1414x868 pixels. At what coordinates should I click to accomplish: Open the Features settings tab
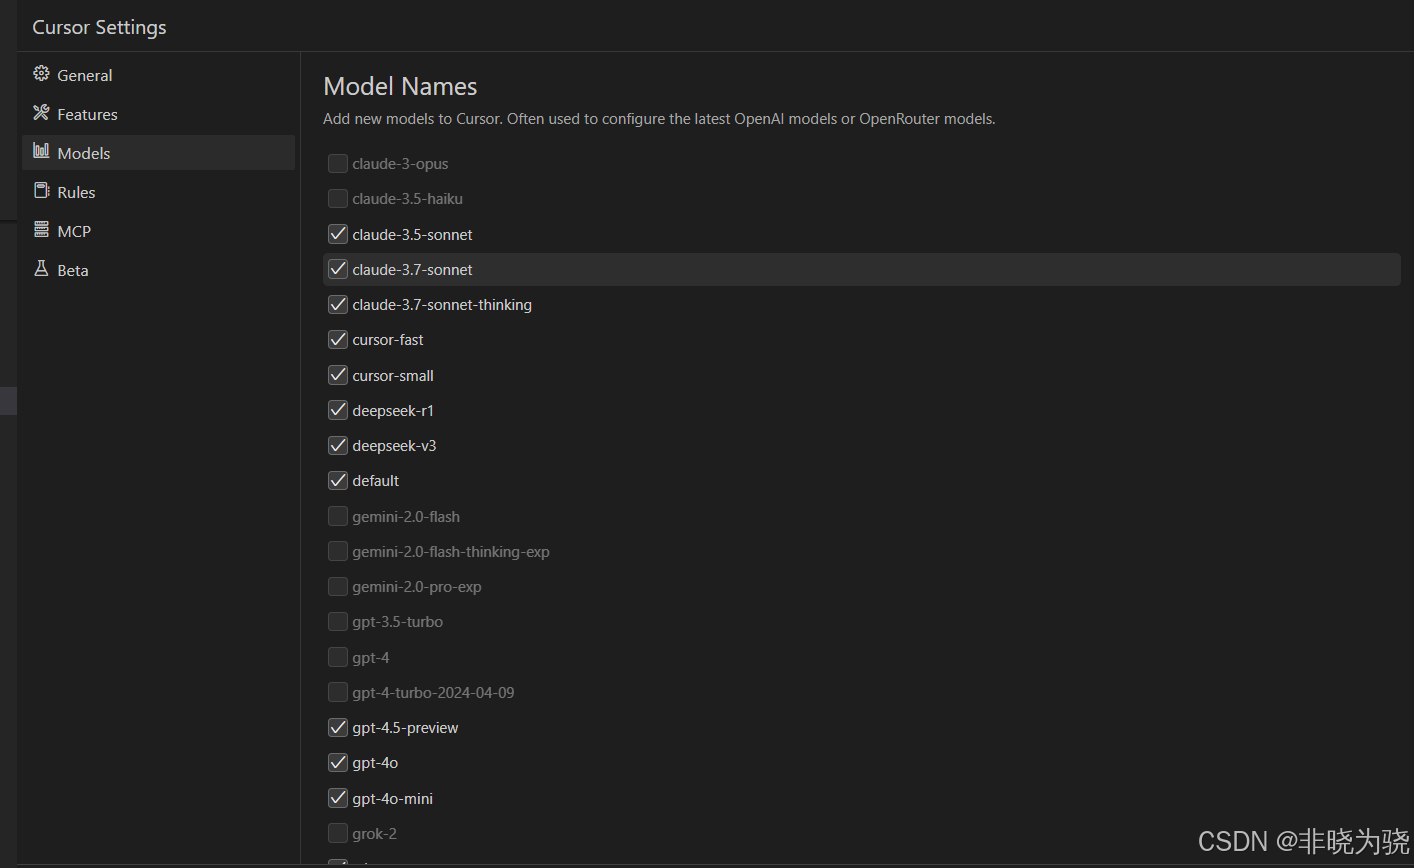(158, 114)
